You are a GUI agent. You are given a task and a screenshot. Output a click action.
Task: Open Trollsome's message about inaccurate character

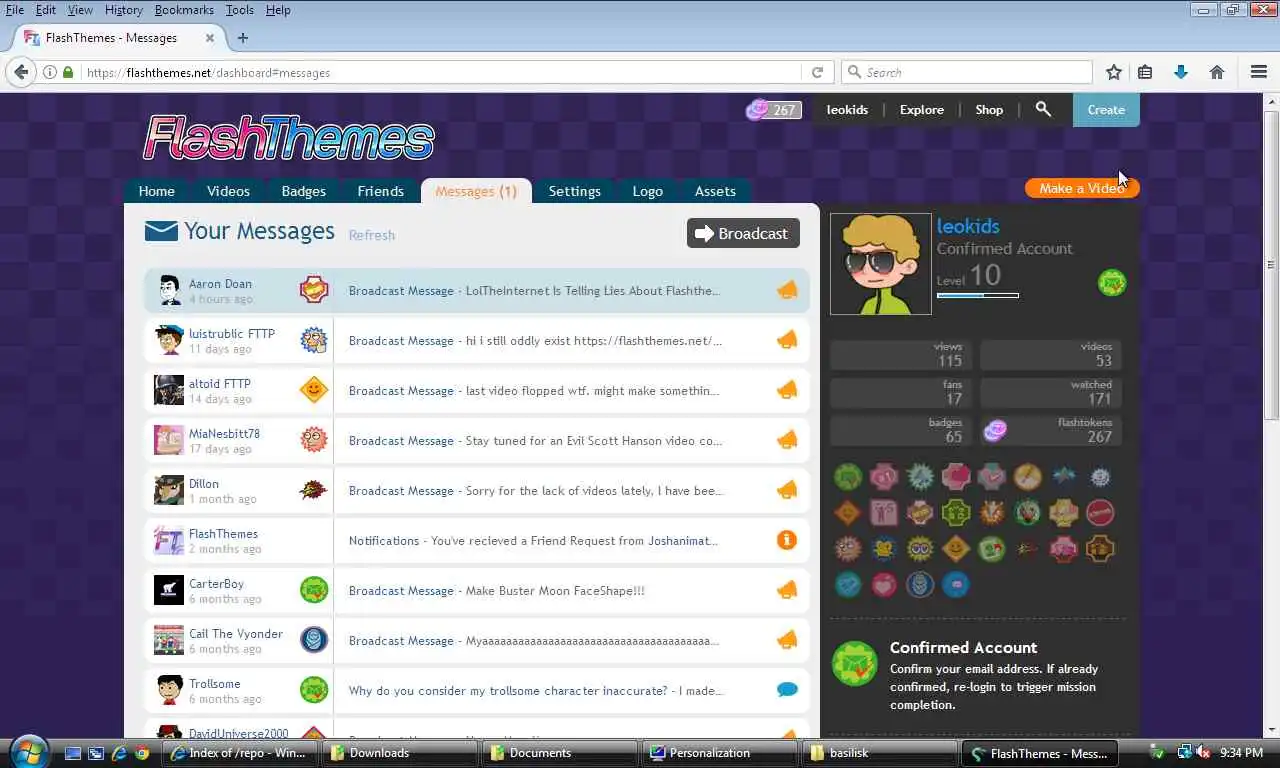click(536, 691)
